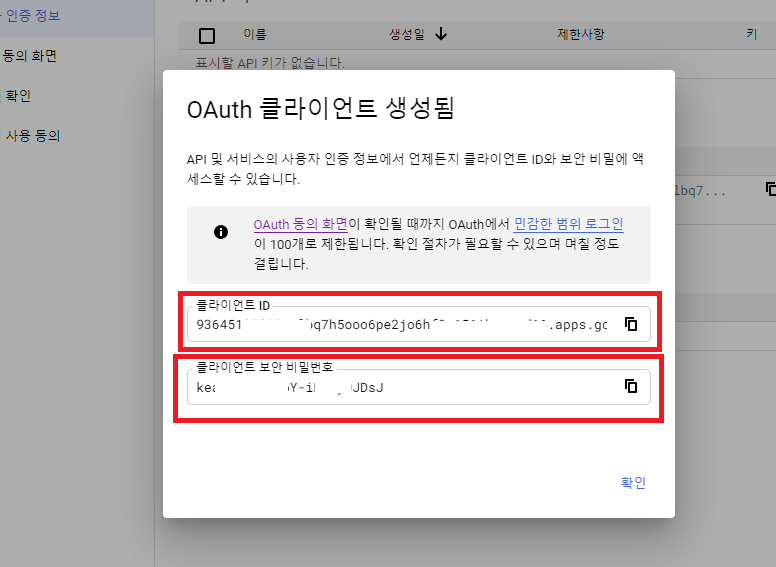This screenshot has height=567, width=776.
Task: Open 사용 동의 in the left sidebar
Action: pyautogui.click(x=32, y=136)
